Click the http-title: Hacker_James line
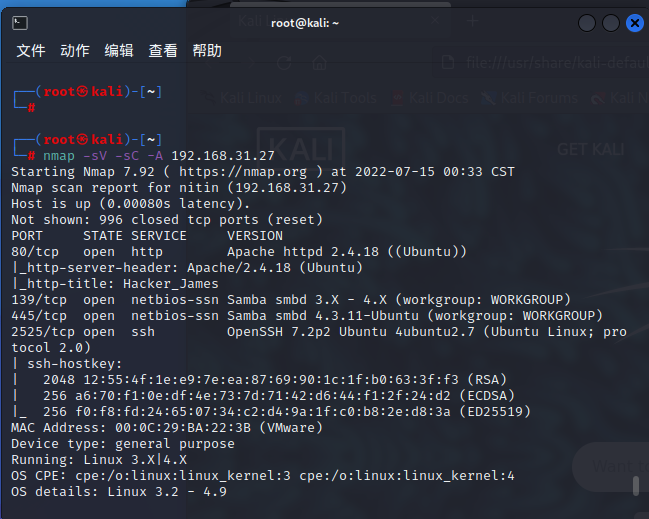This screenshot has width=649, height=519. (115, 284)
